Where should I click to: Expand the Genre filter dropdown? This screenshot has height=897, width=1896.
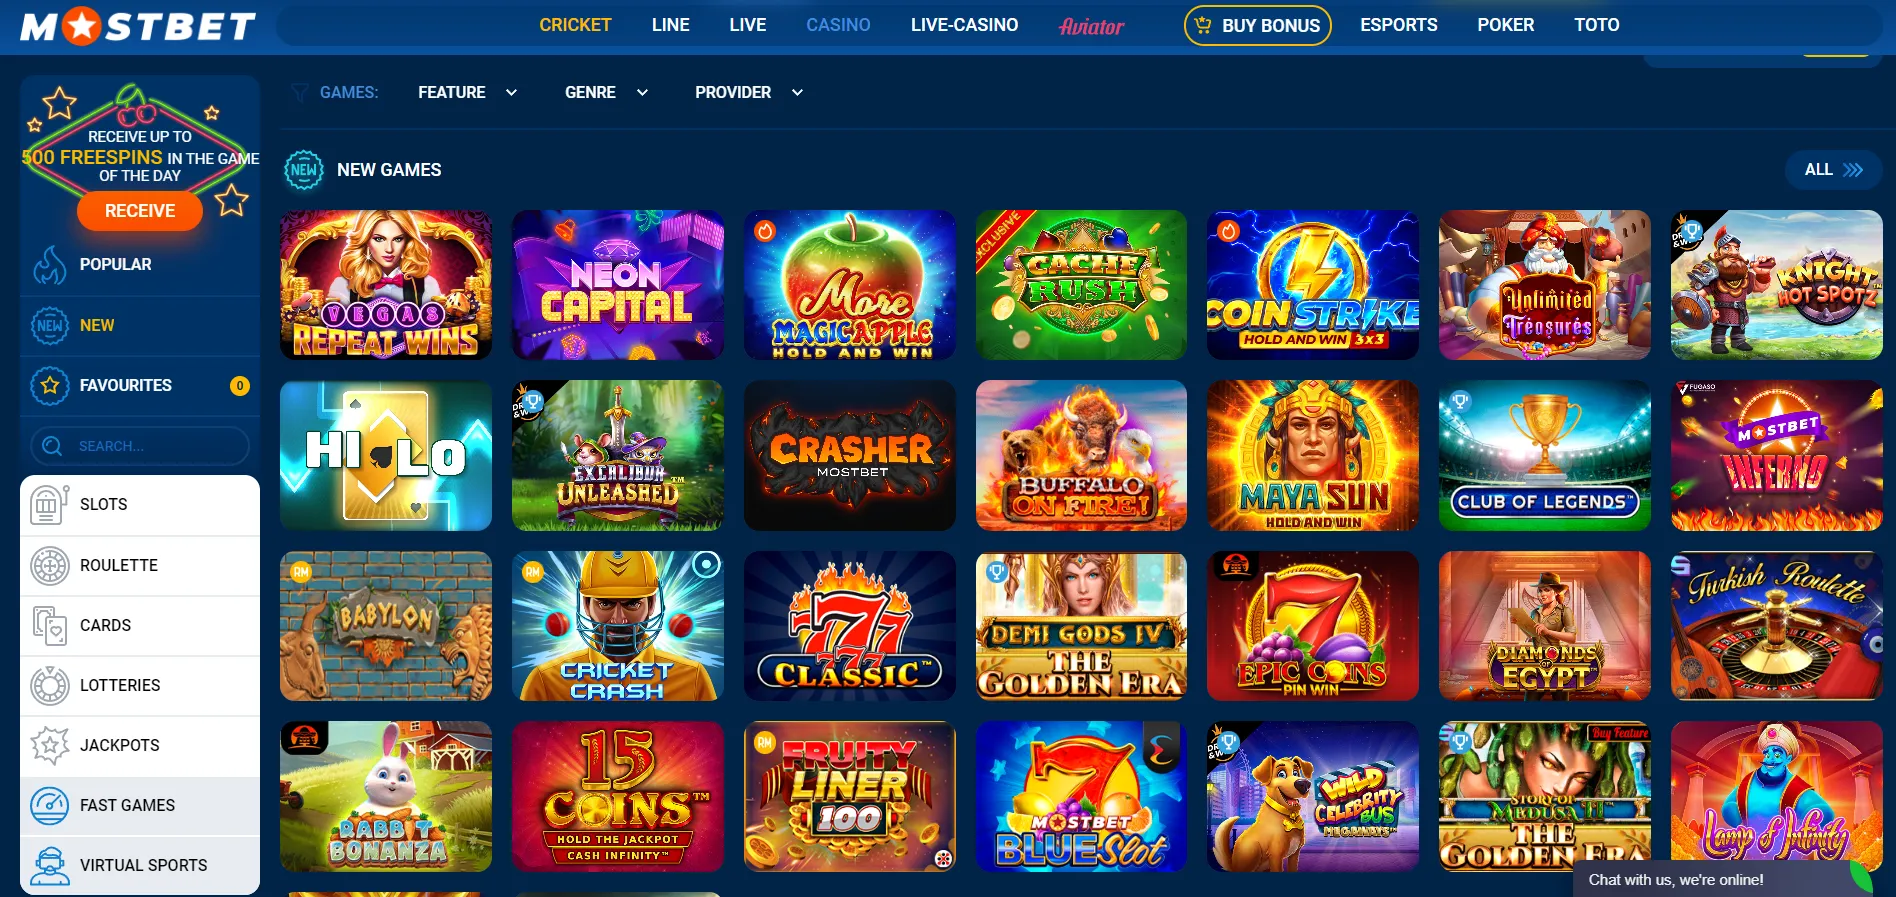606,92
